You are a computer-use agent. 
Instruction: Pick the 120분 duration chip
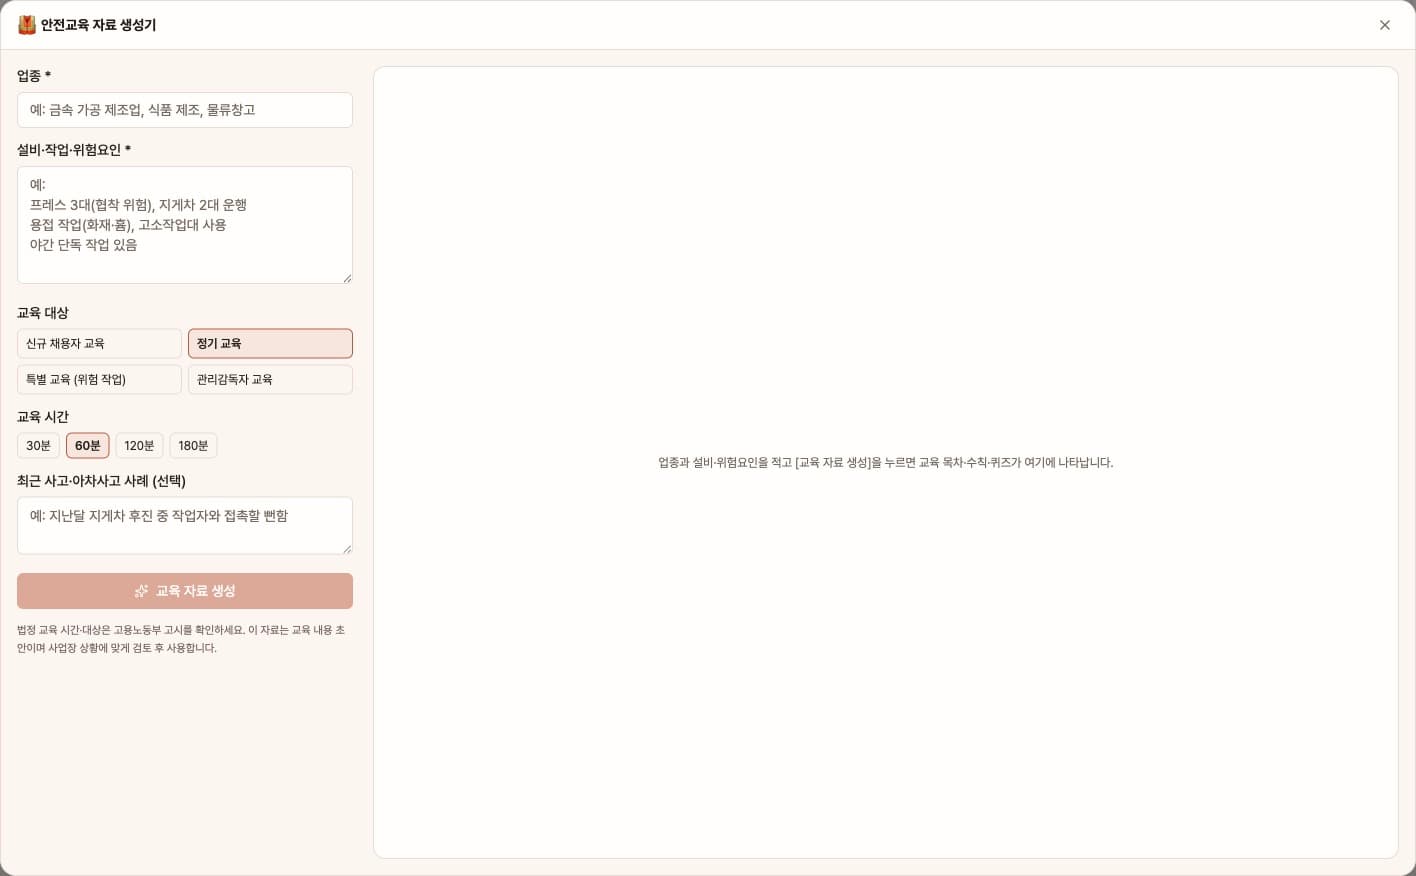139,445
